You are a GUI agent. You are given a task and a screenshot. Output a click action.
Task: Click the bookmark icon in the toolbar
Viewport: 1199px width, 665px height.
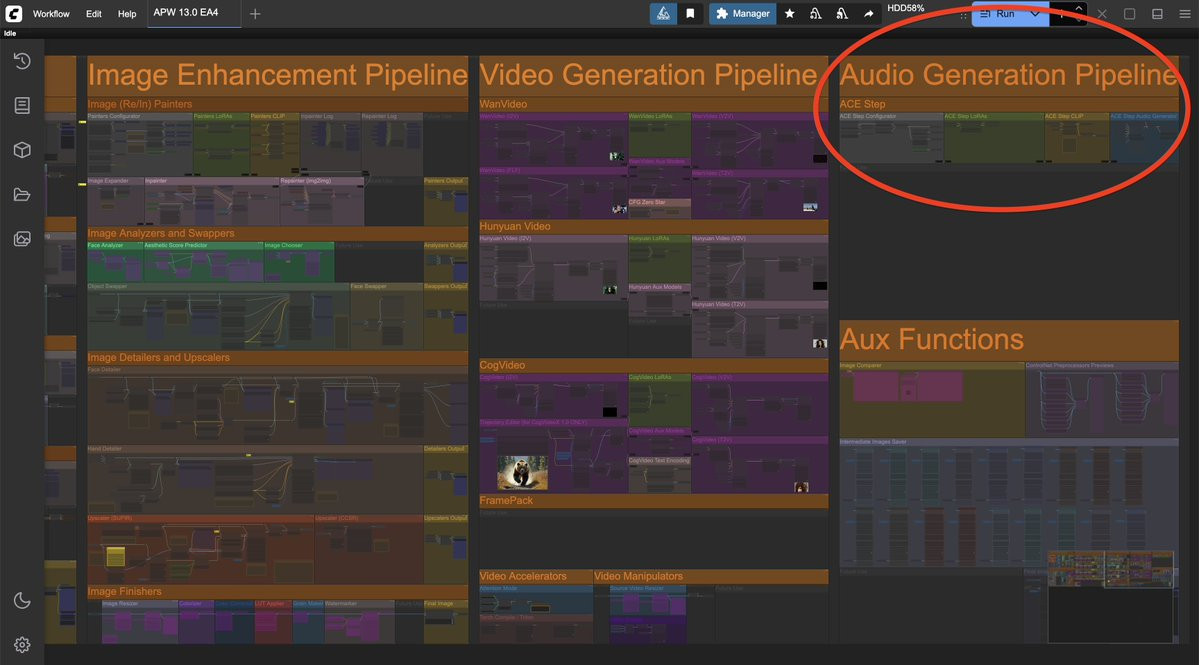(690, 14)
